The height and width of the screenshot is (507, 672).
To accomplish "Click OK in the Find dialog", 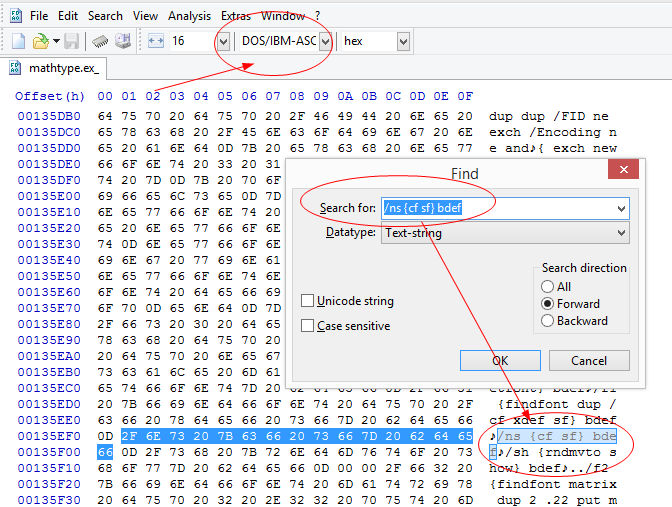I will [x=500, y=360].
